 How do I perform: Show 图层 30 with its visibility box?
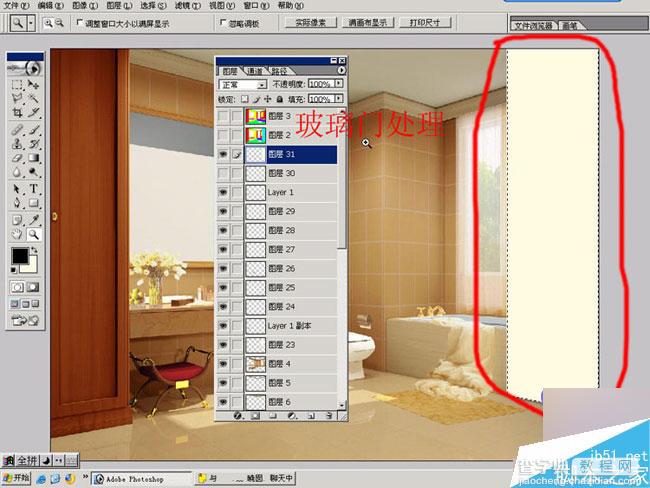click(223, 173)
